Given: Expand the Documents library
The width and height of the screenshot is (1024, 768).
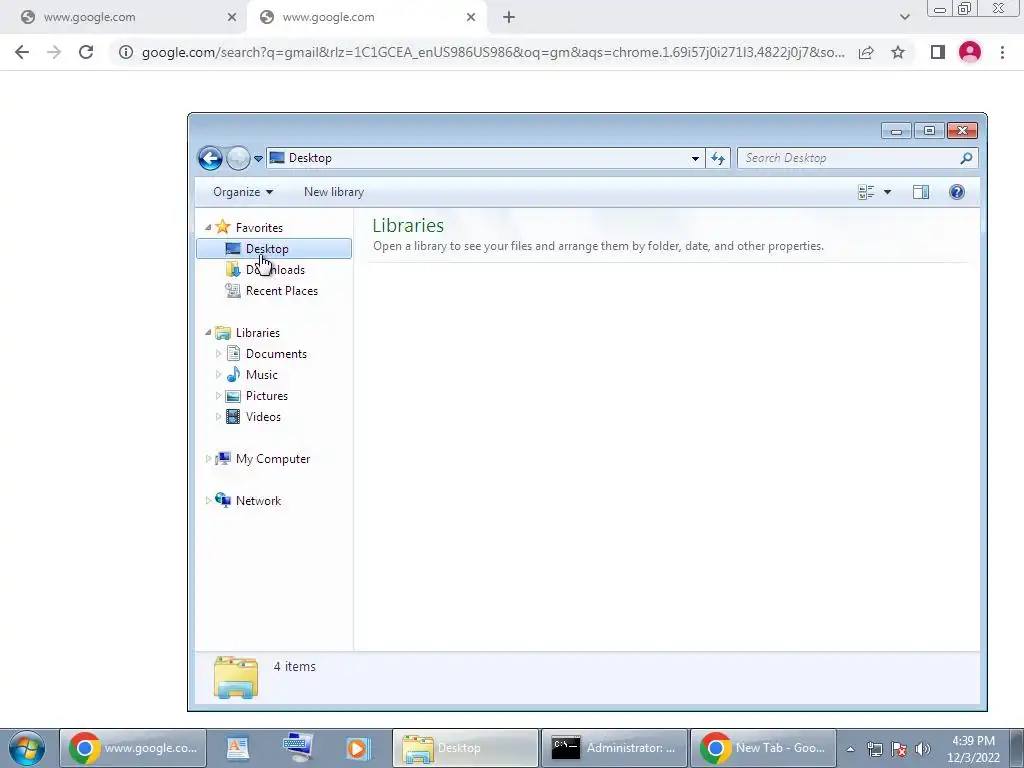Looking at the screenshot, I should [218, 354].
